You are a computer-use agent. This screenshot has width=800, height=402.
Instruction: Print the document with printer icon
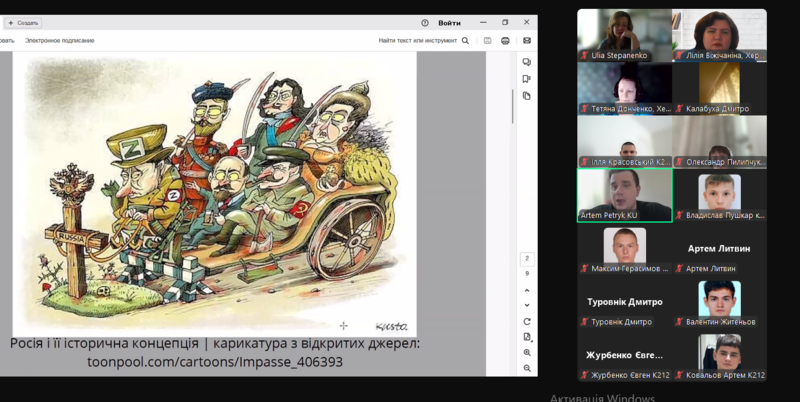click(505, 41)
